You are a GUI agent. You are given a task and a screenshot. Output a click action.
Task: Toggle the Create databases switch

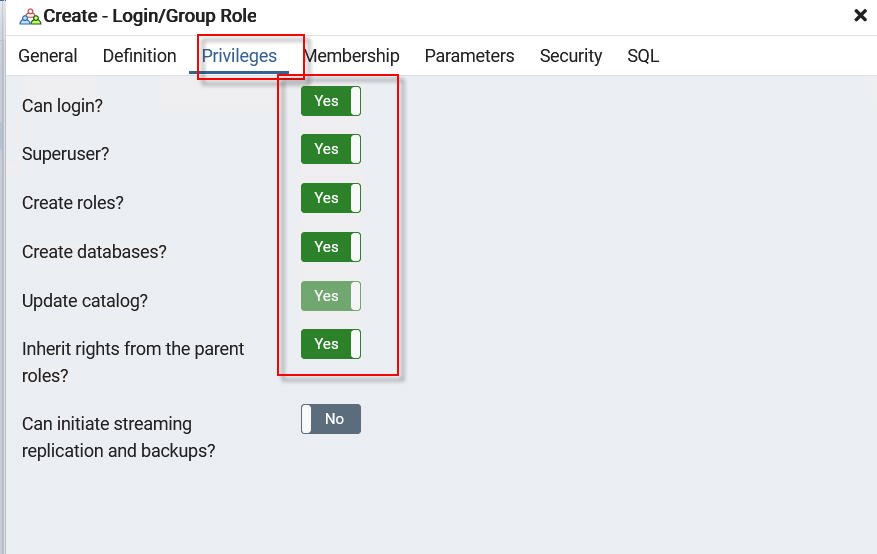331,247
